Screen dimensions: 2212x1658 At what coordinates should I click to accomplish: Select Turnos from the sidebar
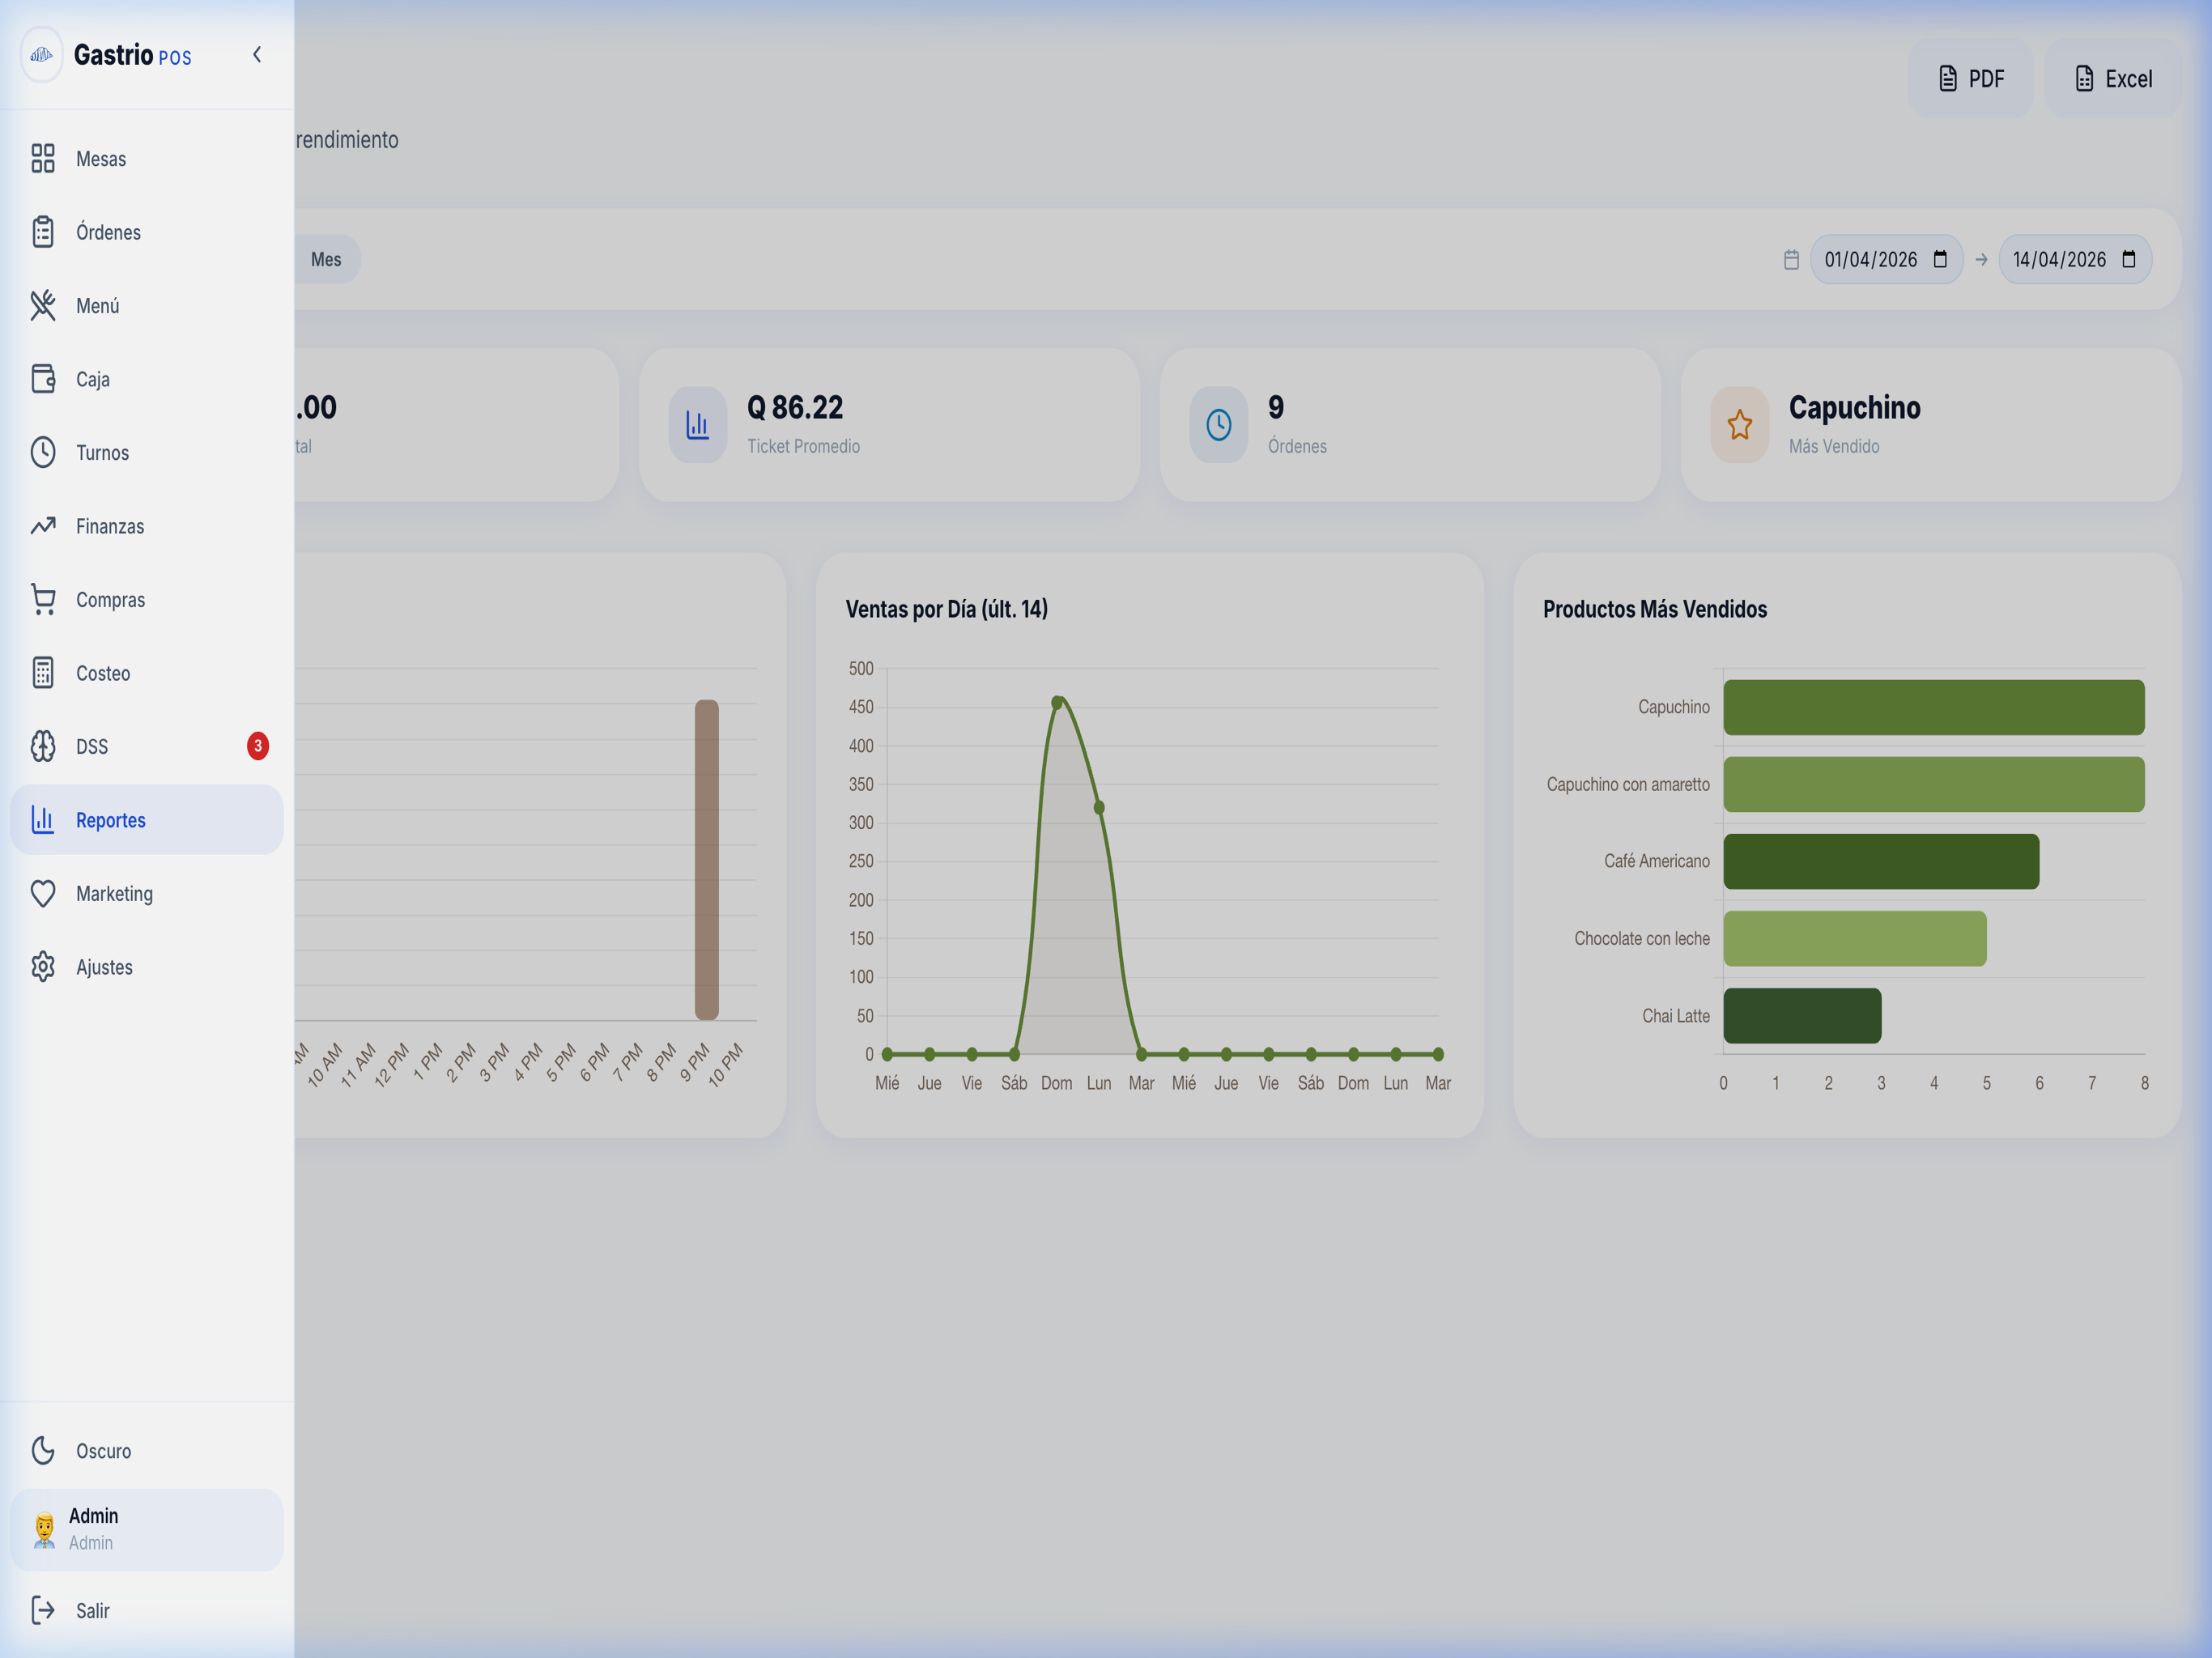[147, 453]
